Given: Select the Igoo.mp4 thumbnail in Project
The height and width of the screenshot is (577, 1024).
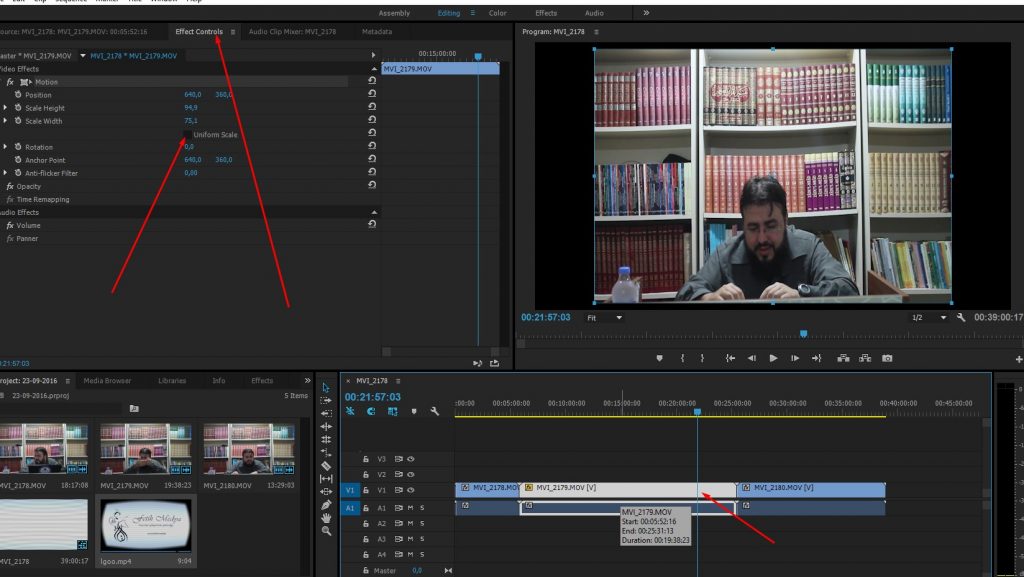Looking at the screenshot, I should click(146, 525).
